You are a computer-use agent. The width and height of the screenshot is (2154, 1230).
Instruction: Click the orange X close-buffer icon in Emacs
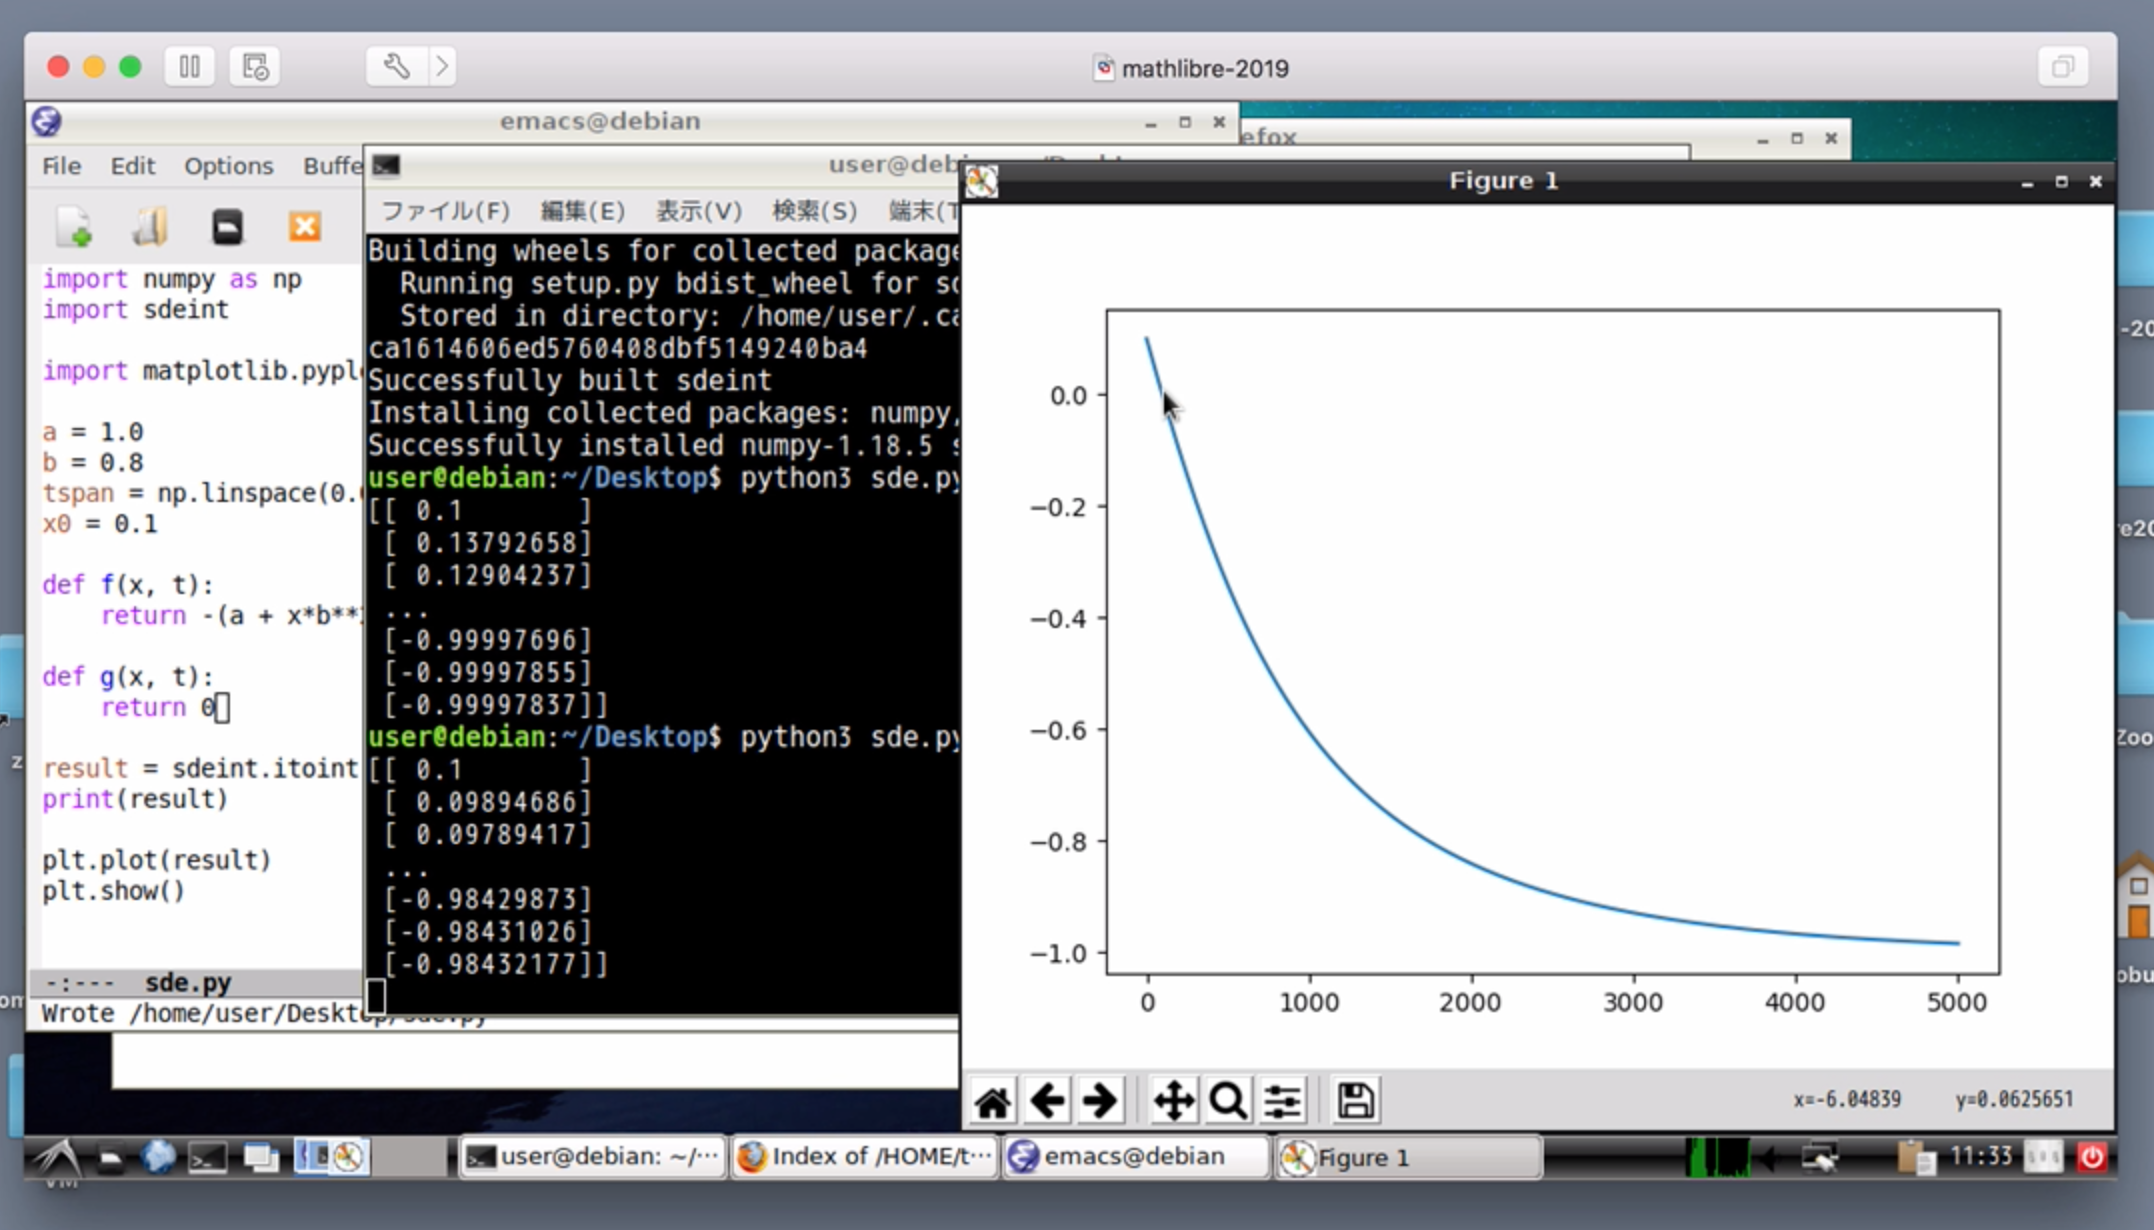pos(304,227)
